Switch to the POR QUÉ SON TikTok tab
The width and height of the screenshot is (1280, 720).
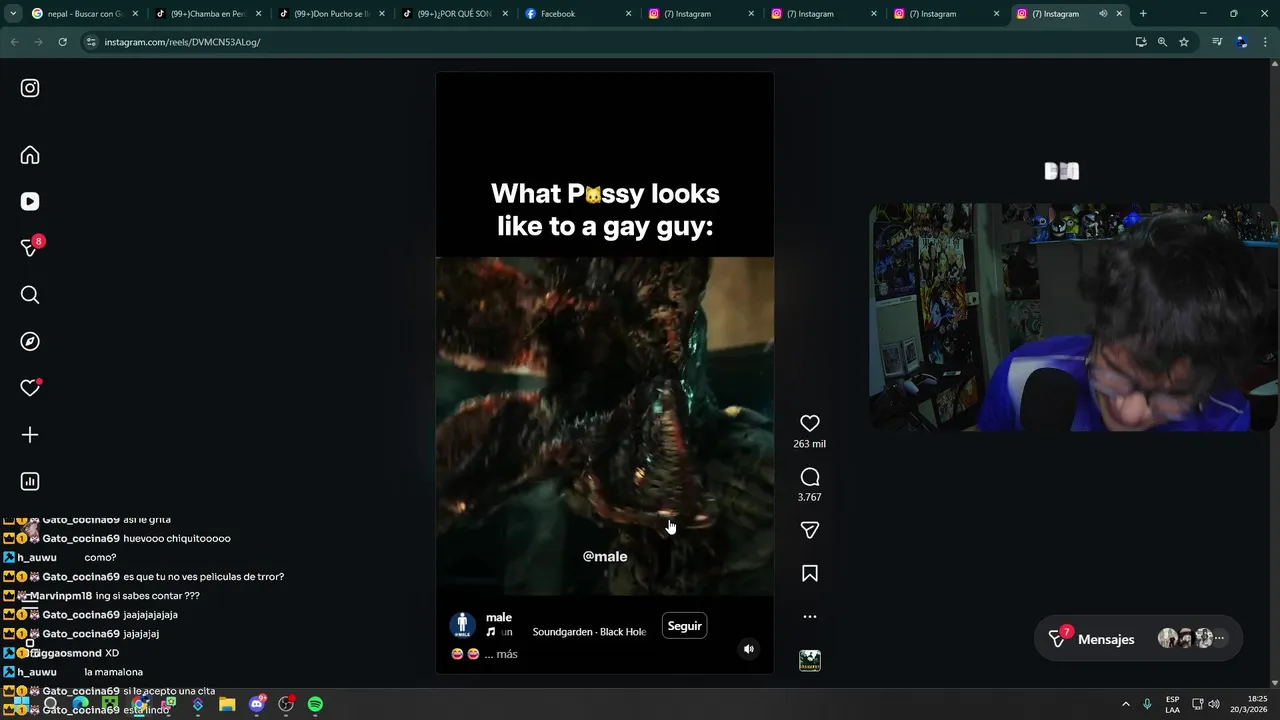455,14
